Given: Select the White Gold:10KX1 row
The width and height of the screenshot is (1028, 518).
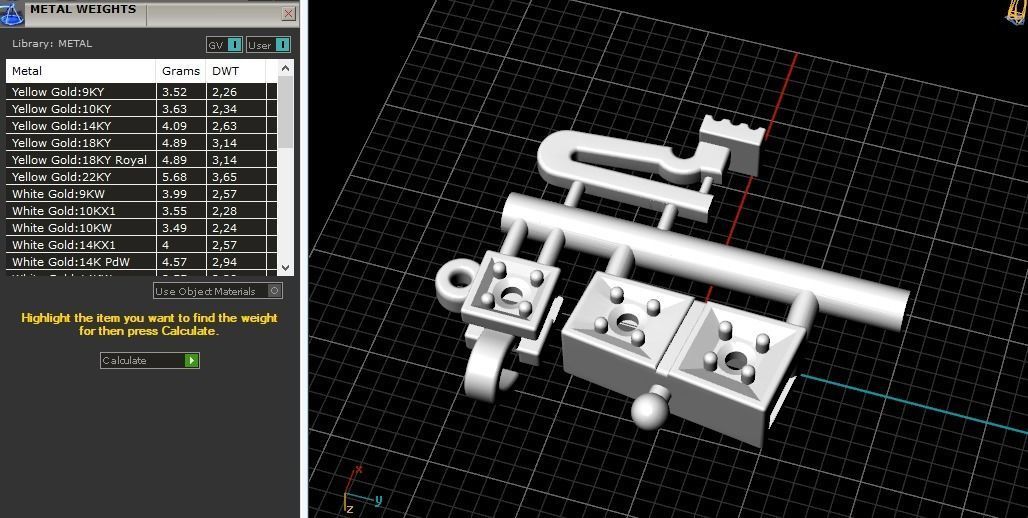Looking at the screenshot, I should [142, 211].
